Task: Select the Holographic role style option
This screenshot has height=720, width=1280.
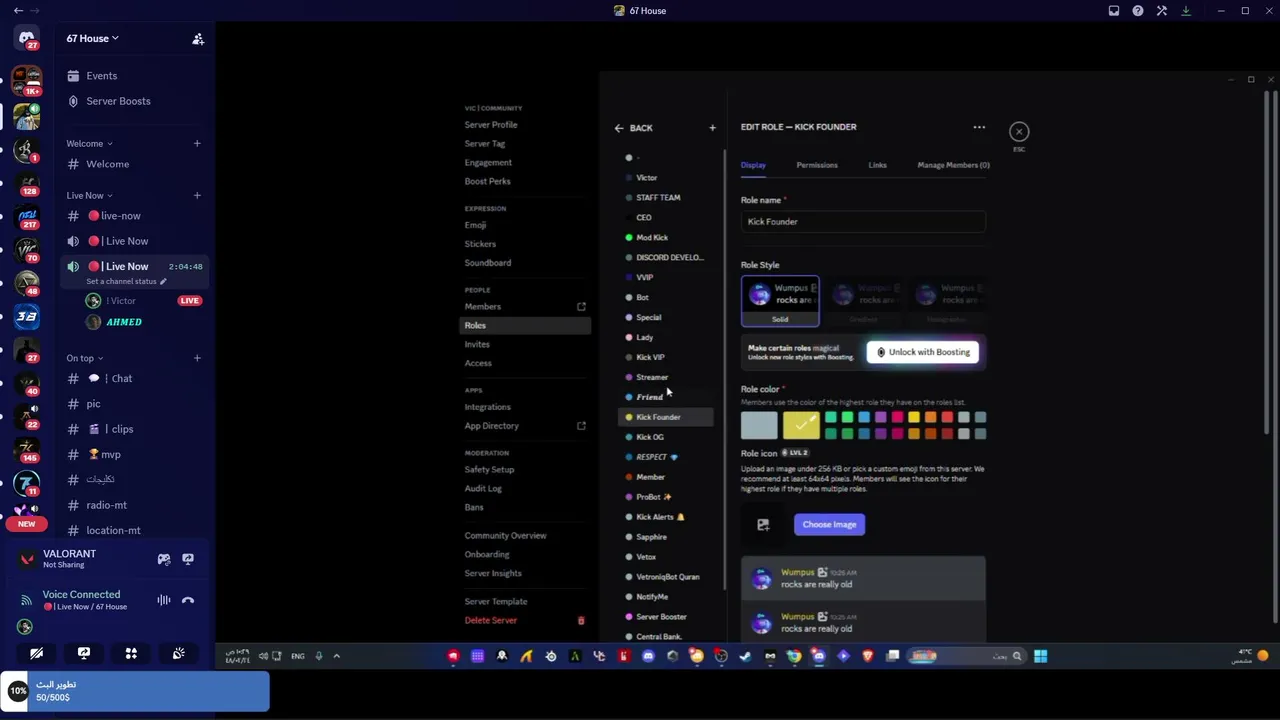Action: [946, 301]
